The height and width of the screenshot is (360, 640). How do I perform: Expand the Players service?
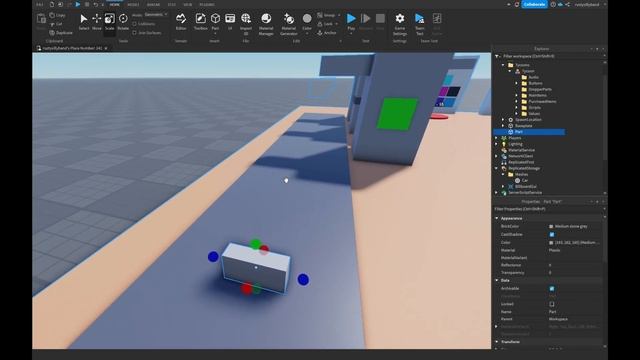coord(497,138)
